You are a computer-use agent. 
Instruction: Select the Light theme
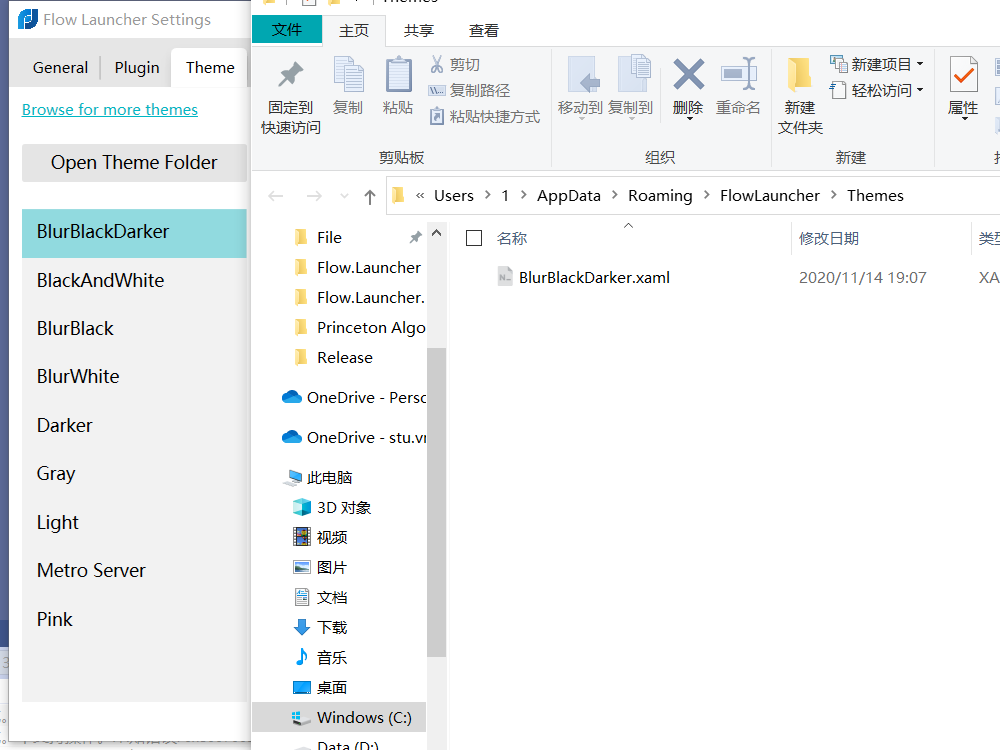134,522
